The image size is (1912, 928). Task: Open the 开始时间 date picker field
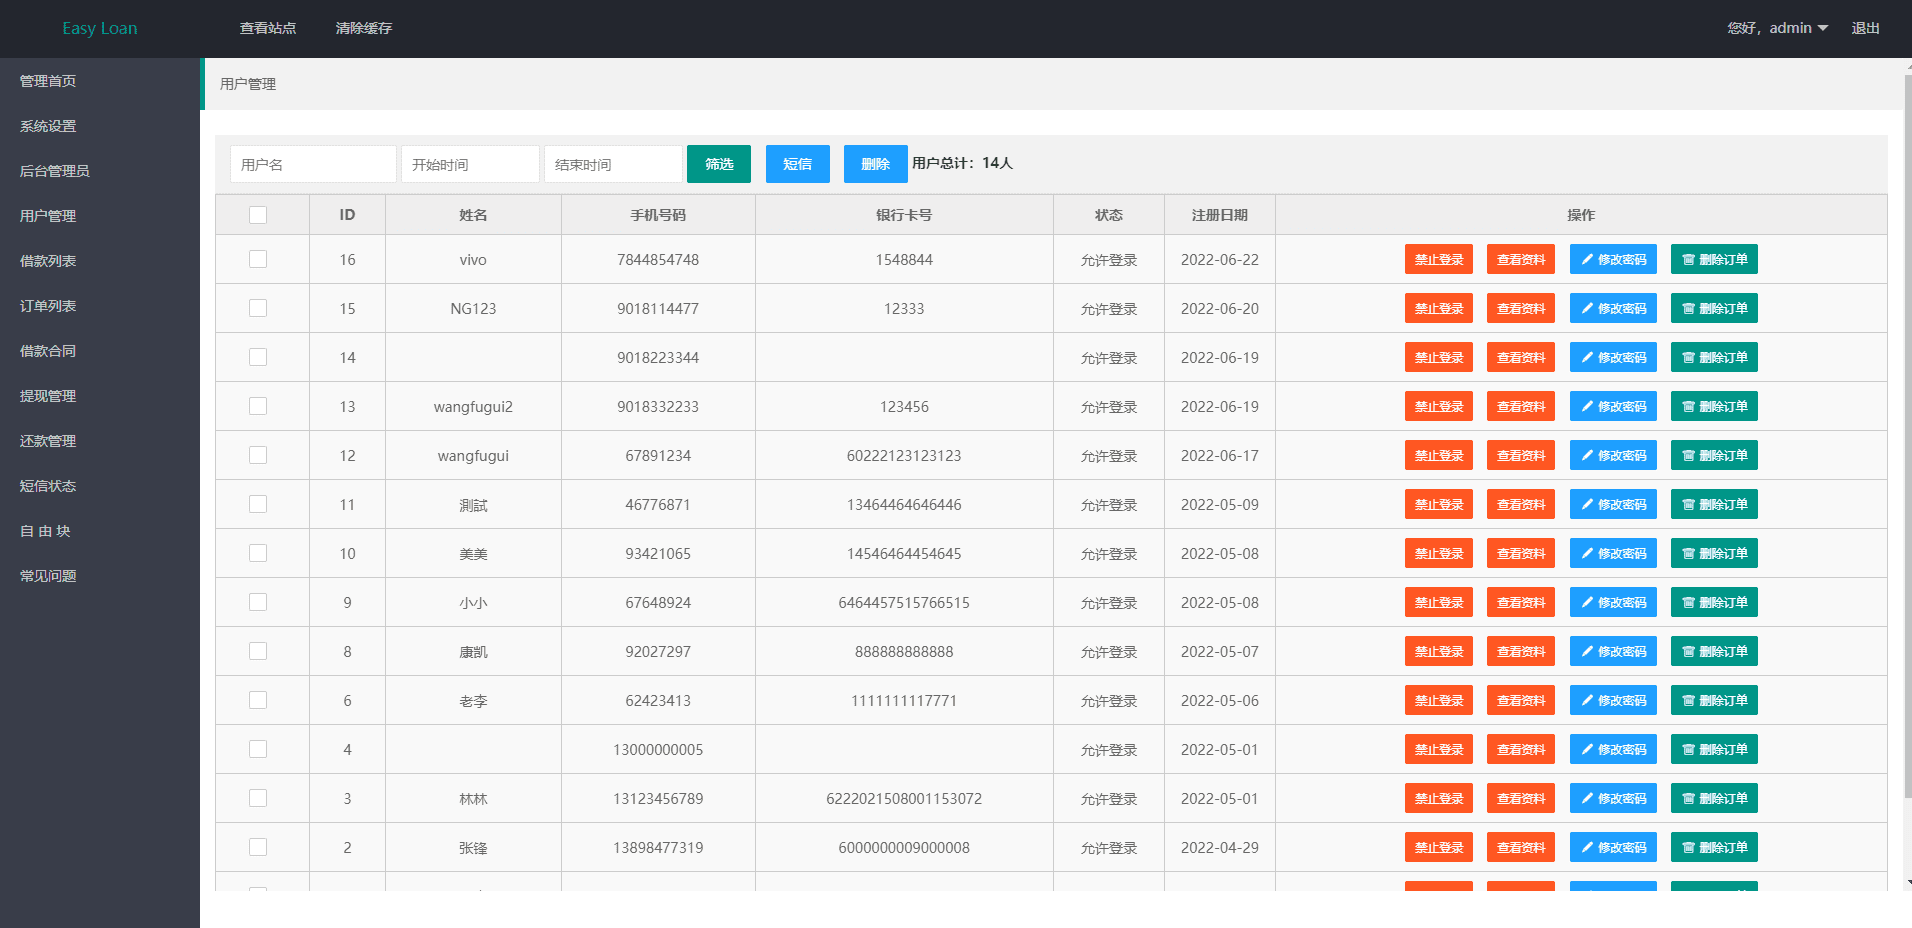pos(470,164)
